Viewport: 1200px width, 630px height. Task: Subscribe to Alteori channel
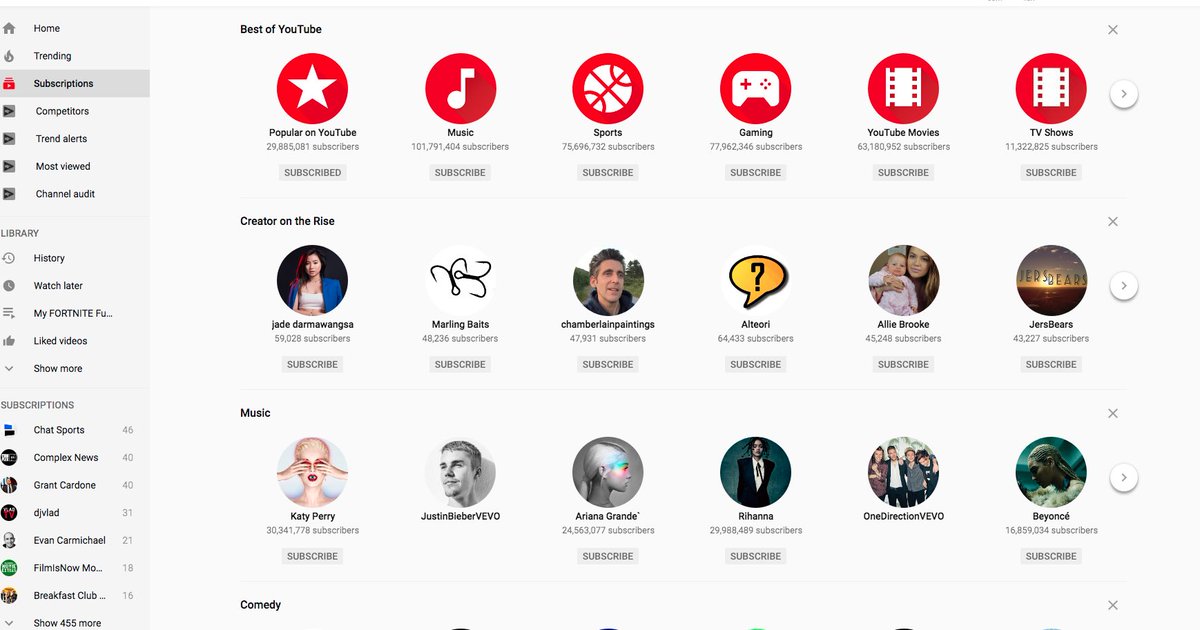[756, 365]
